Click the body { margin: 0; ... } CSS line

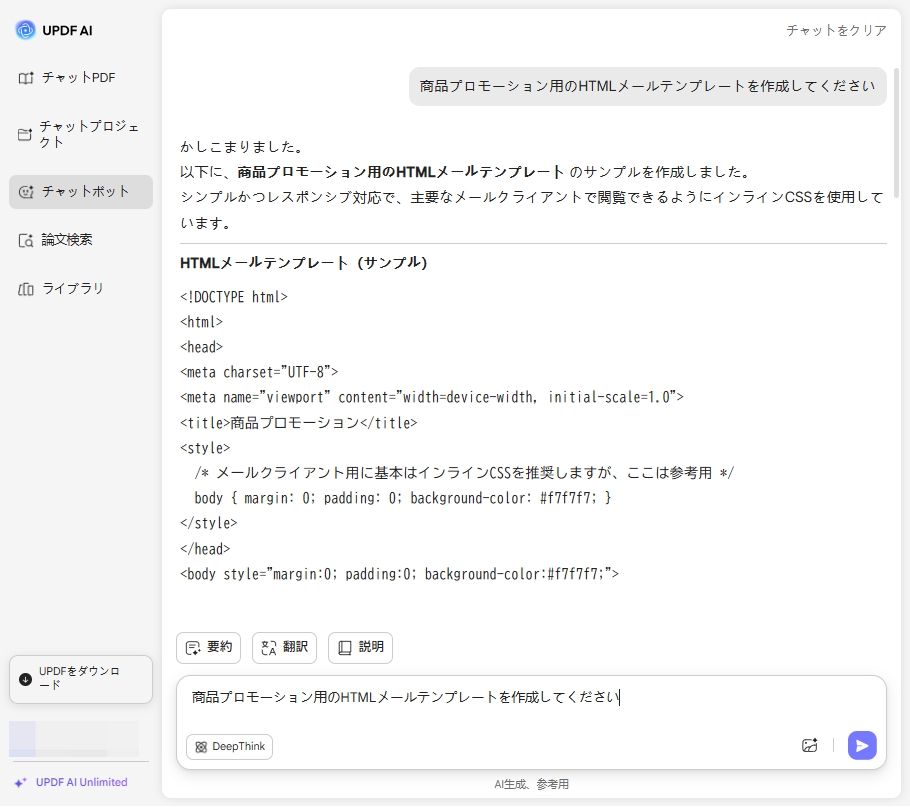pos(403,498)
